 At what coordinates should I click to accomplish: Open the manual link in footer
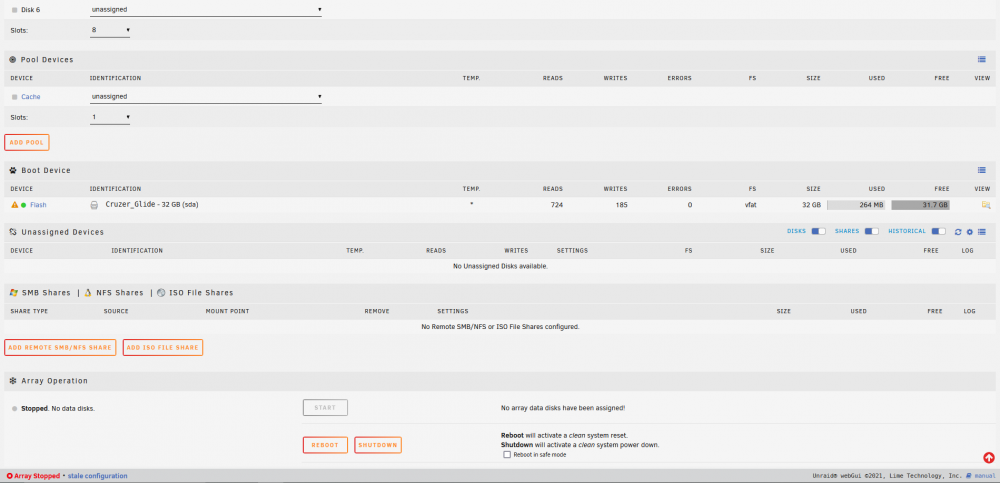pos(985,476)
